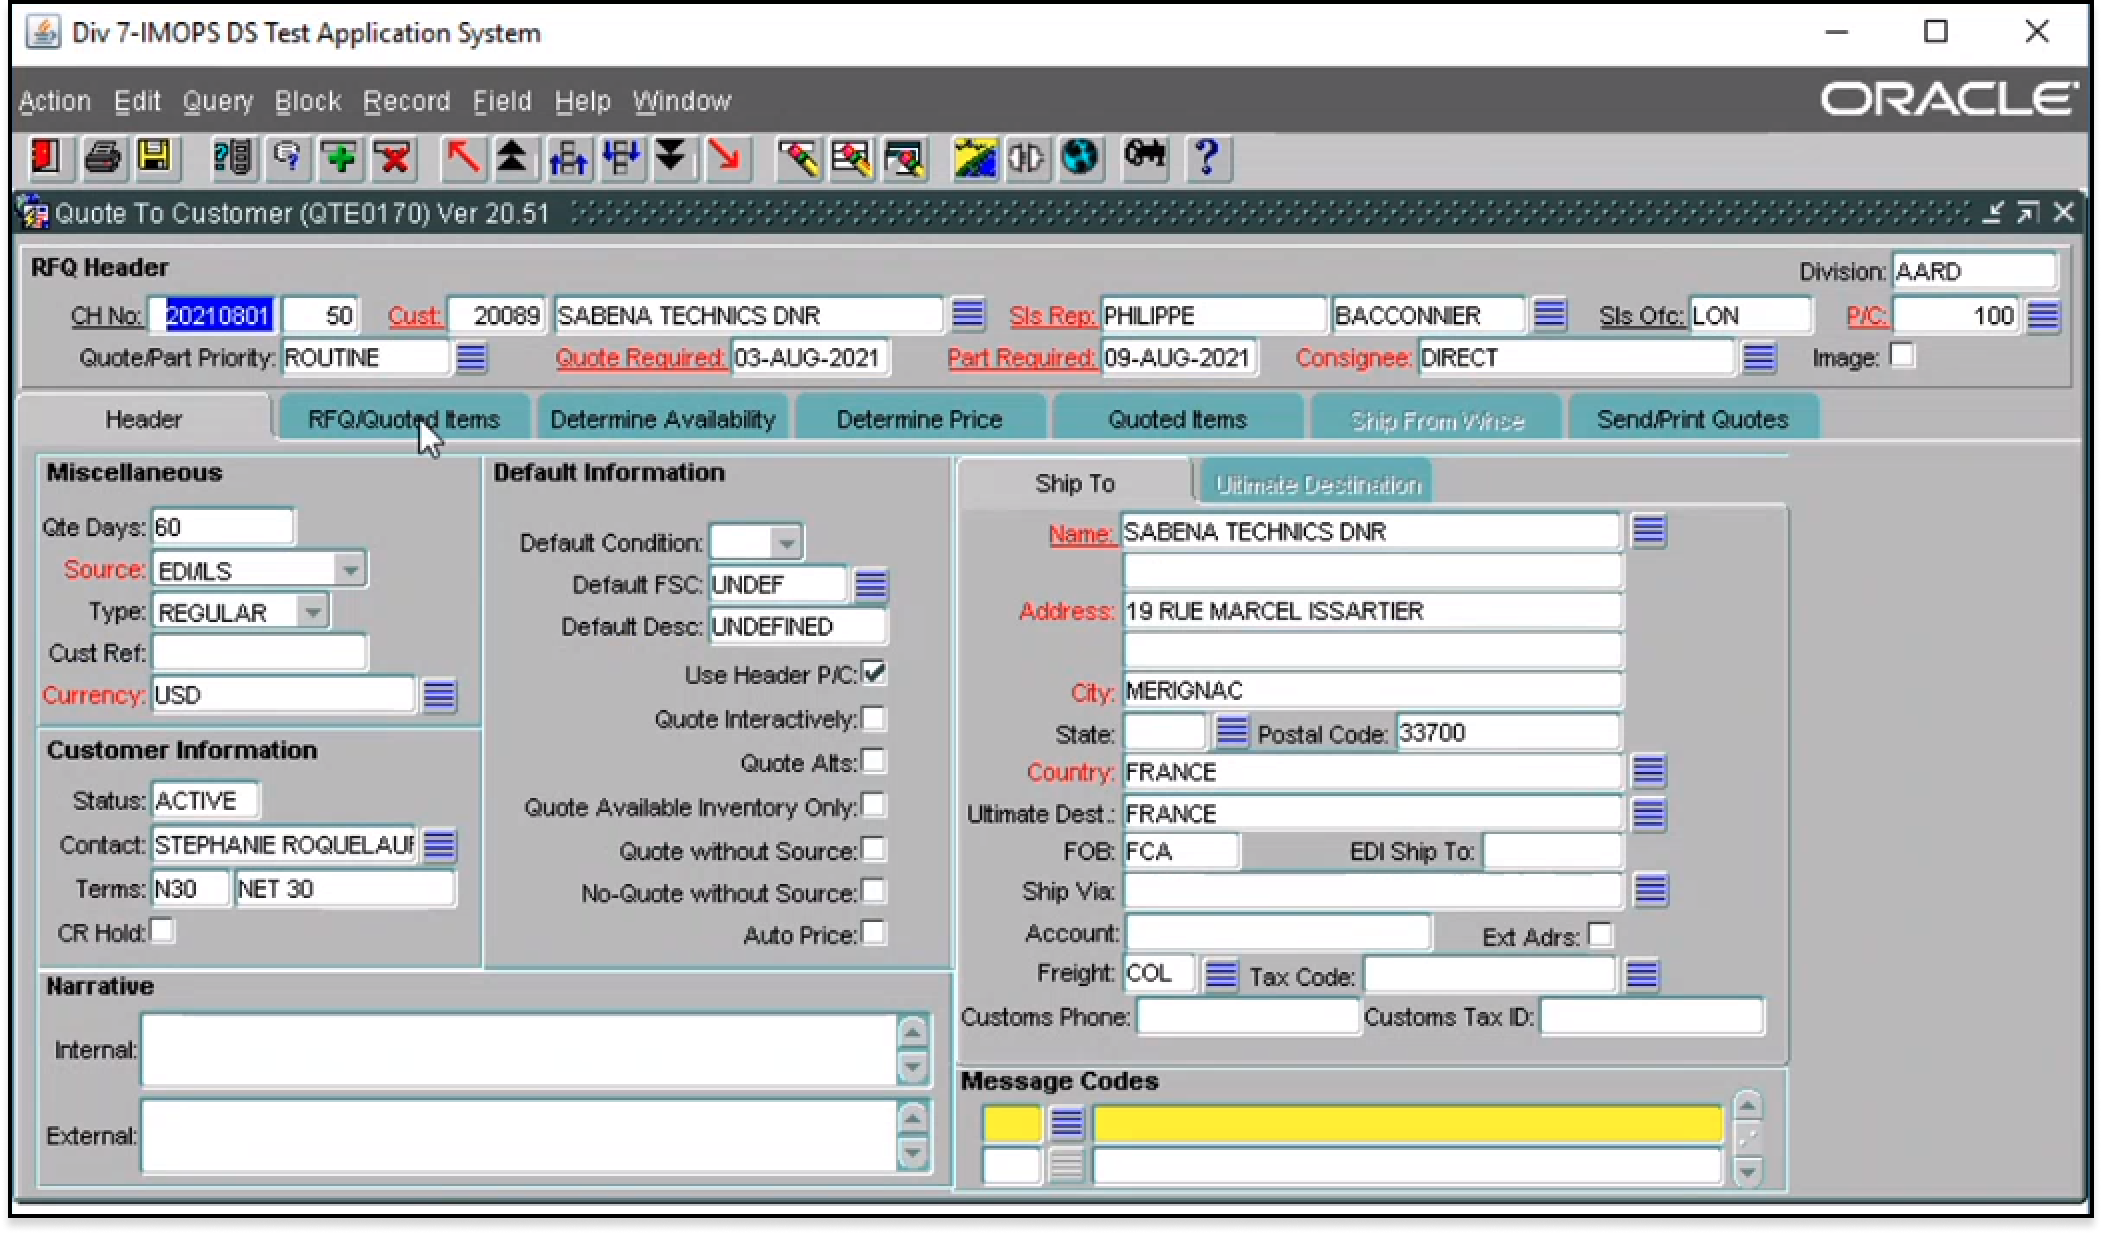Open list of values next to Currency
This screenshot has width=2102, height=1234.
[x=439, y=695]
